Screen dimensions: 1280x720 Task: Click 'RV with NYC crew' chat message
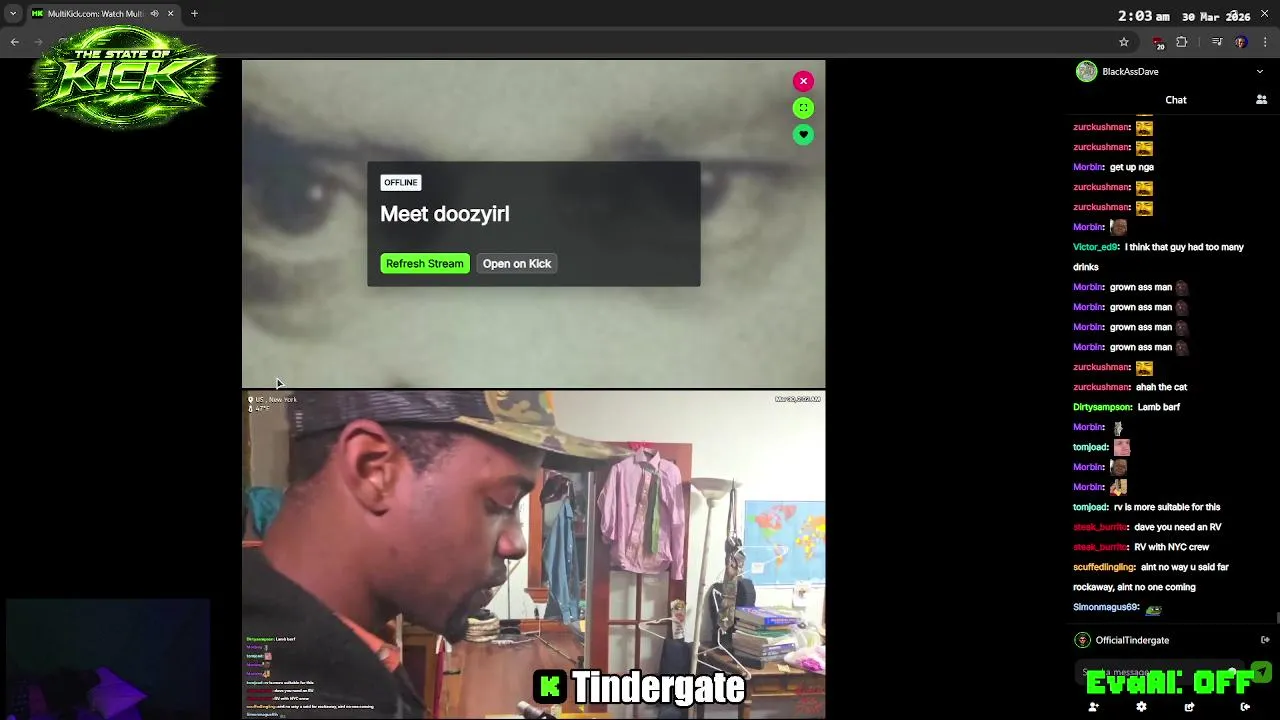(1172, 547)
